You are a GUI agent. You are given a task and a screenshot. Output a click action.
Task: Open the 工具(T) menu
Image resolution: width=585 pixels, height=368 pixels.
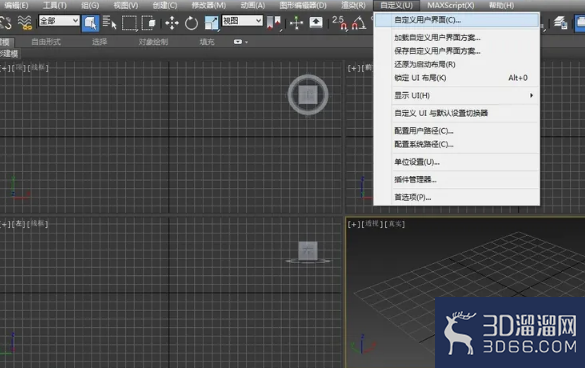pos(54,5)
